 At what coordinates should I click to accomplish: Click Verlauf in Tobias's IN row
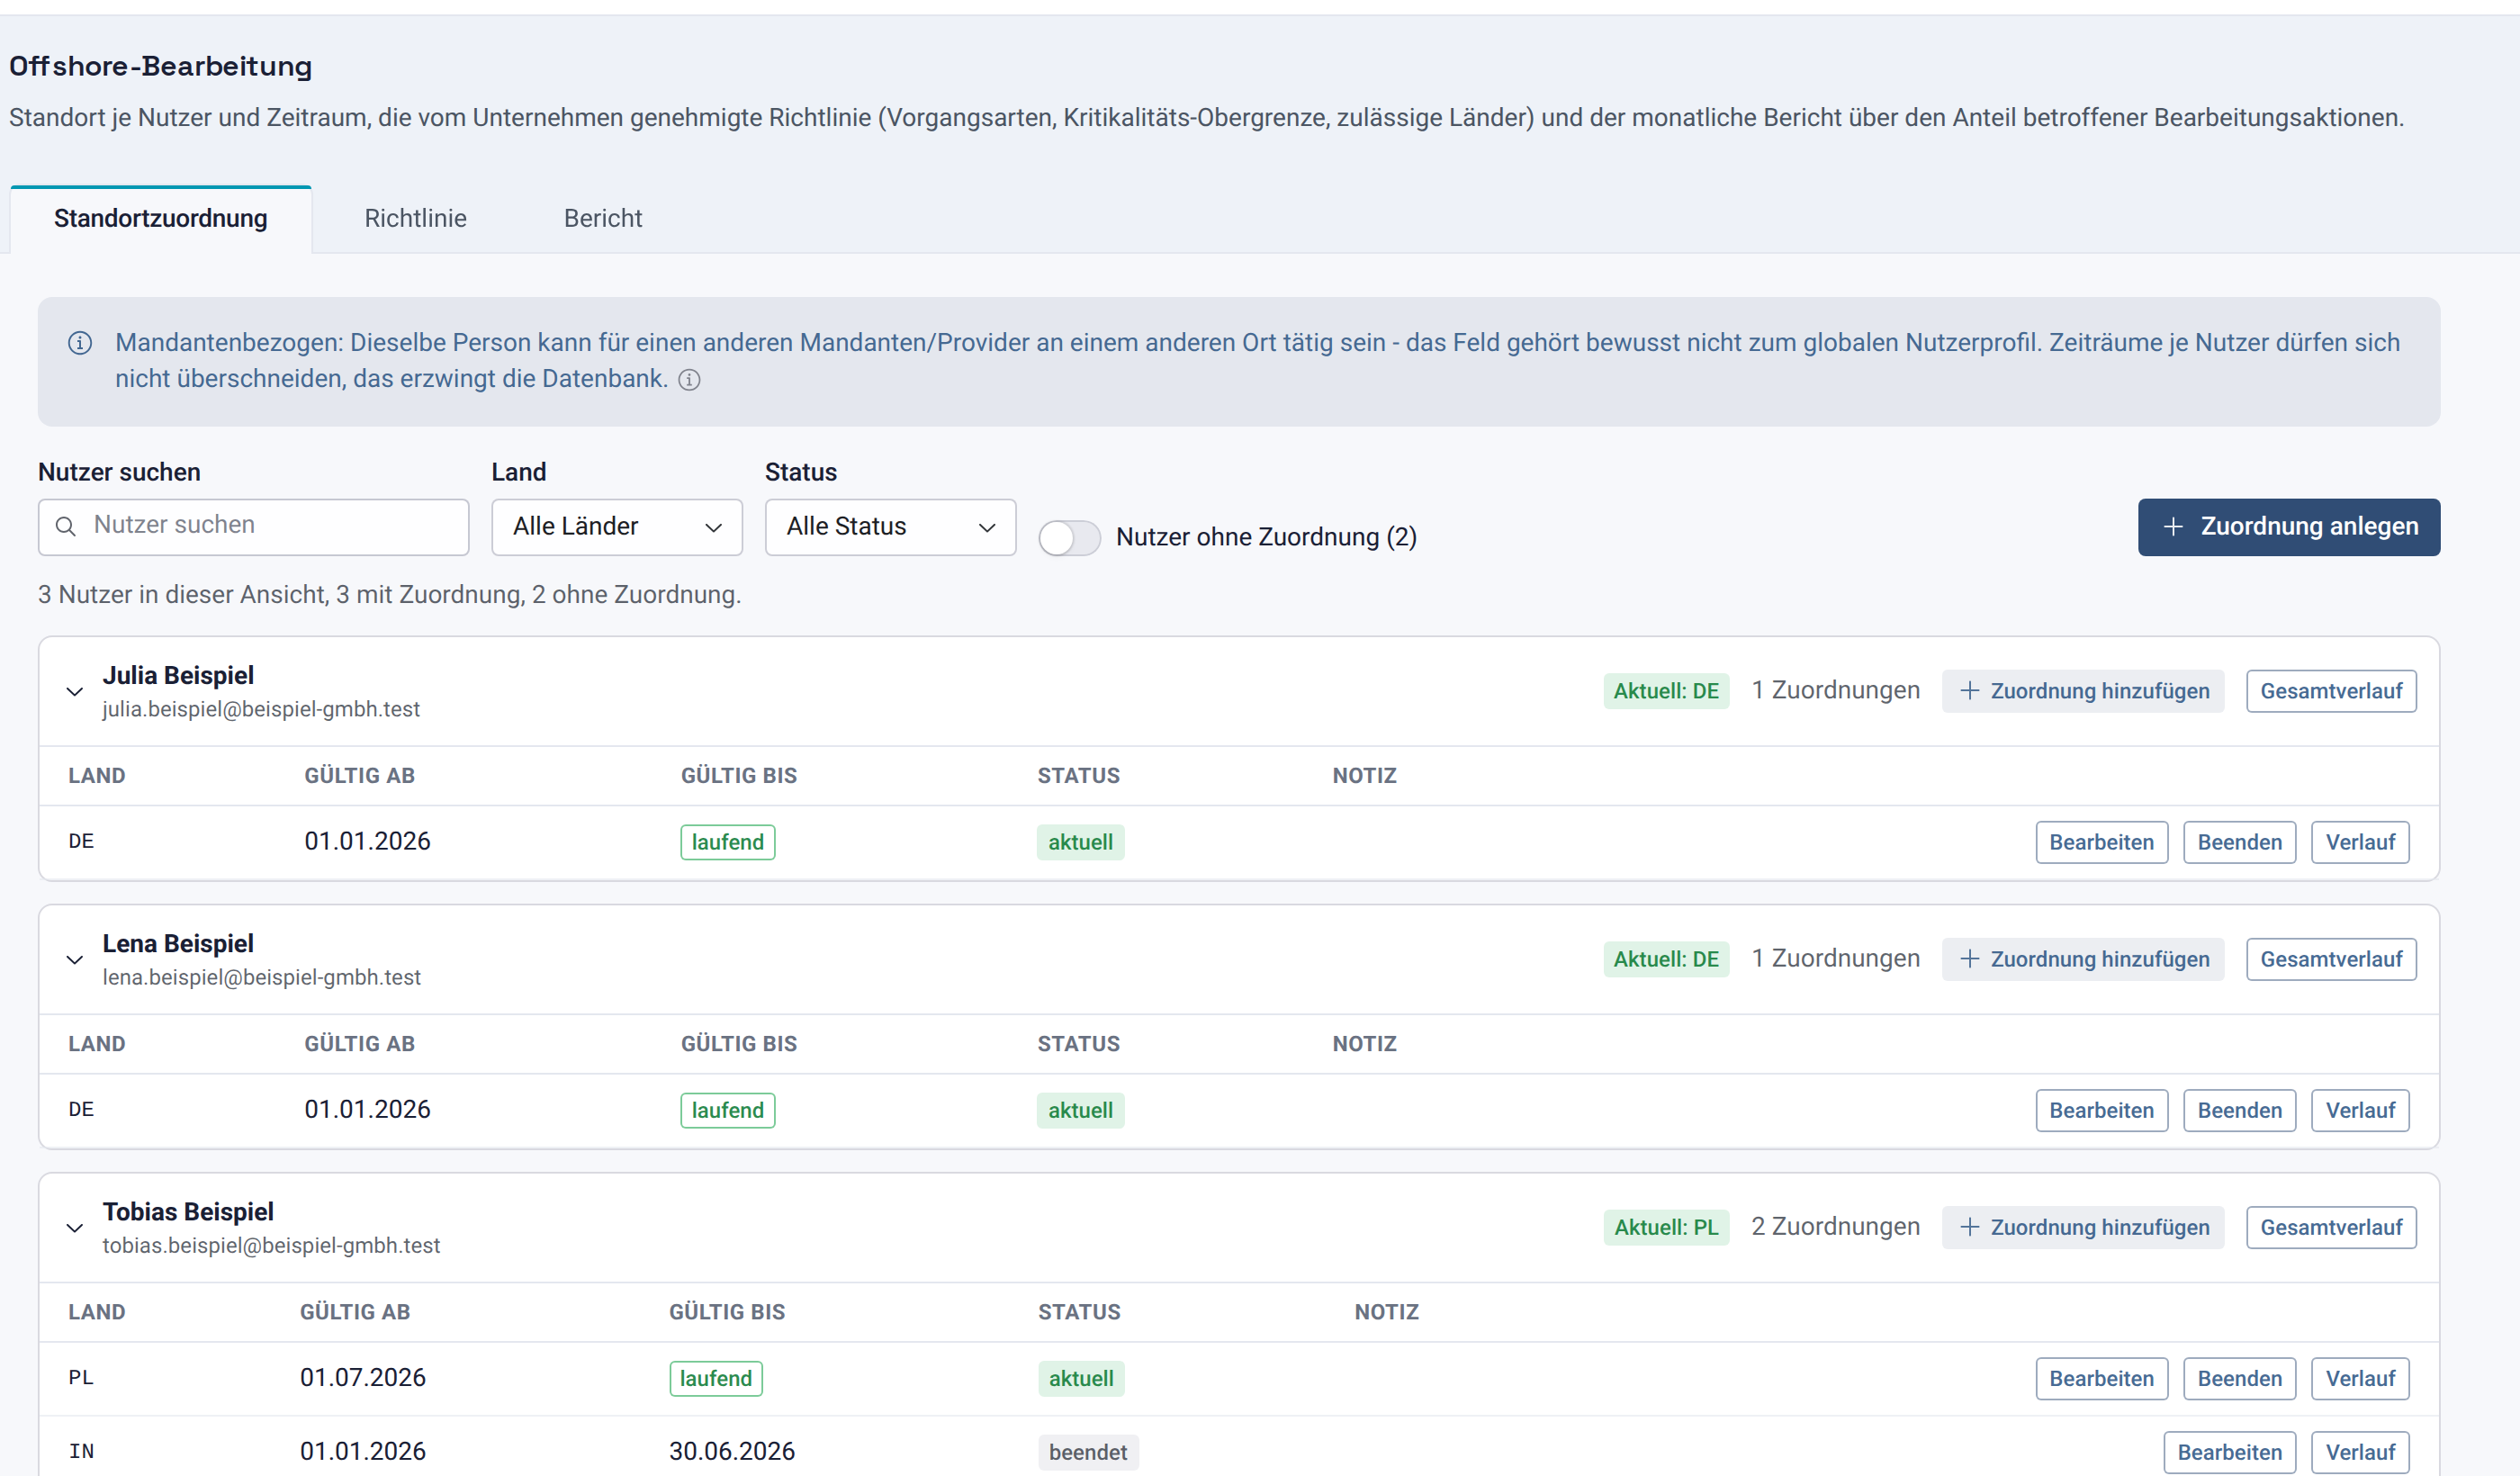pos(2360,1452)
